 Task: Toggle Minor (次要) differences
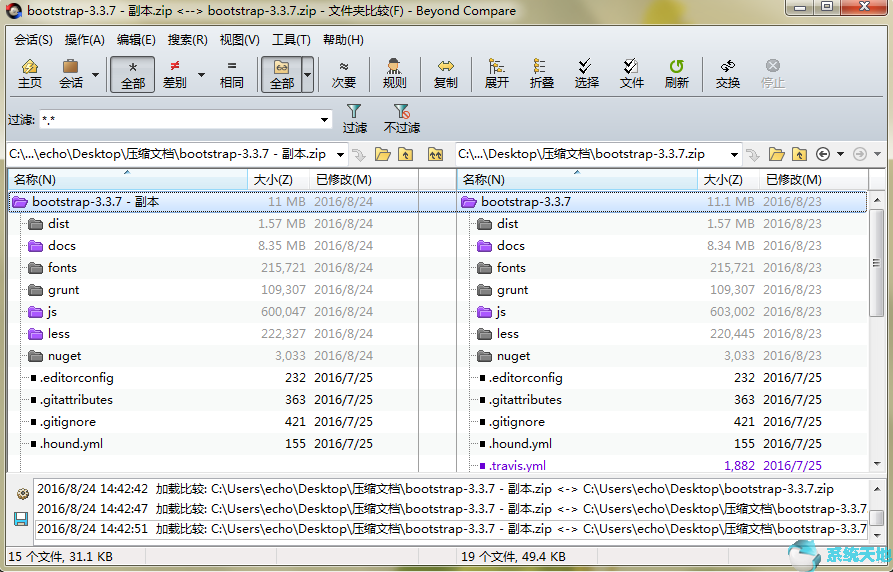(343, 74)
